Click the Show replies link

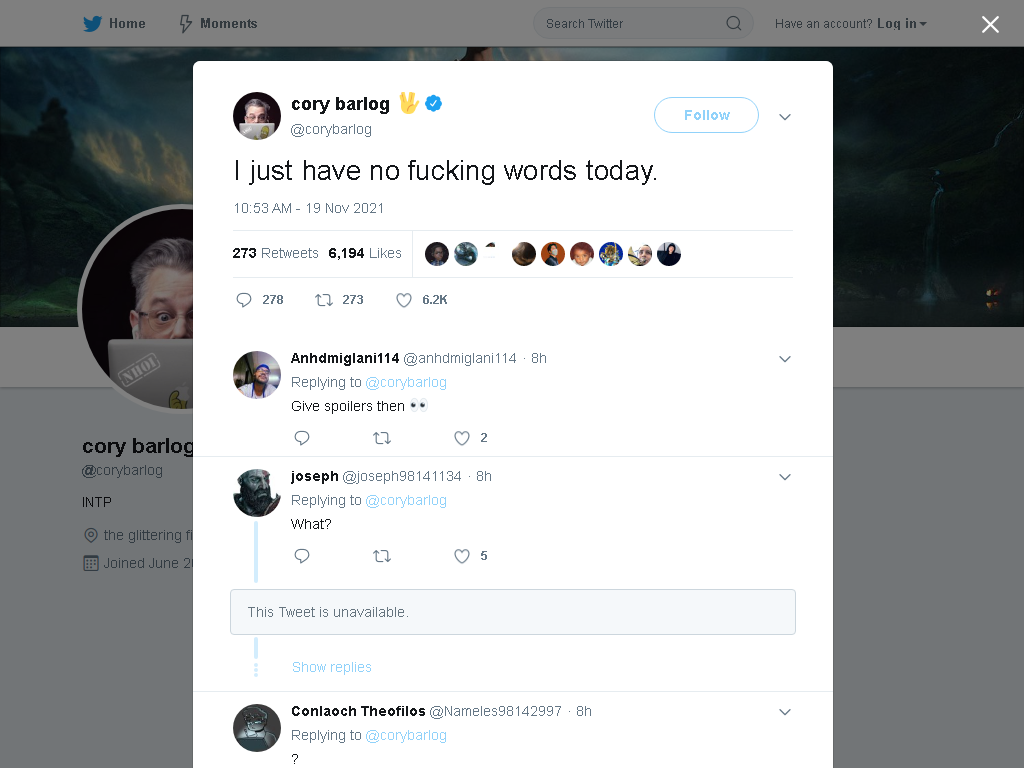click(x=331, y=667)
